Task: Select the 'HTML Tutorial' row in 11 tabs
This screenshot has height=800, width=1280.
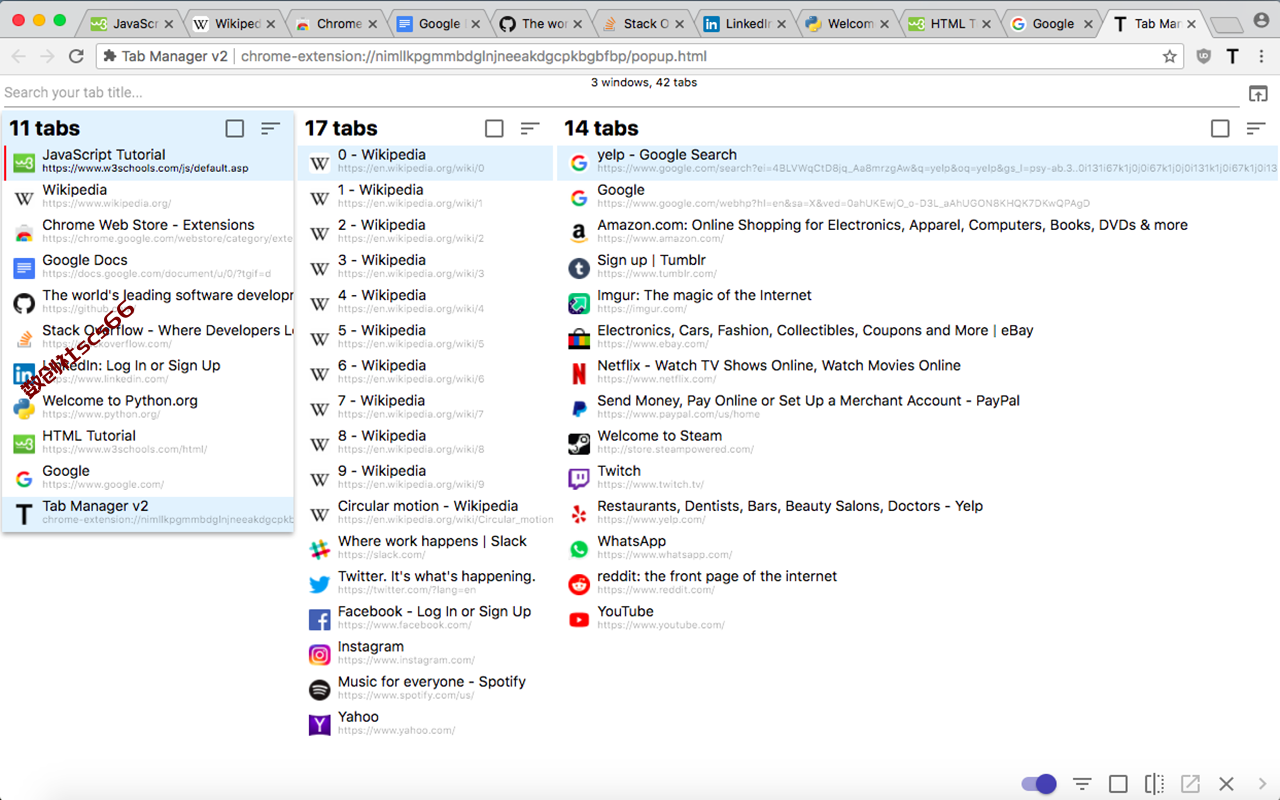Action: click(x=149, y=443)
